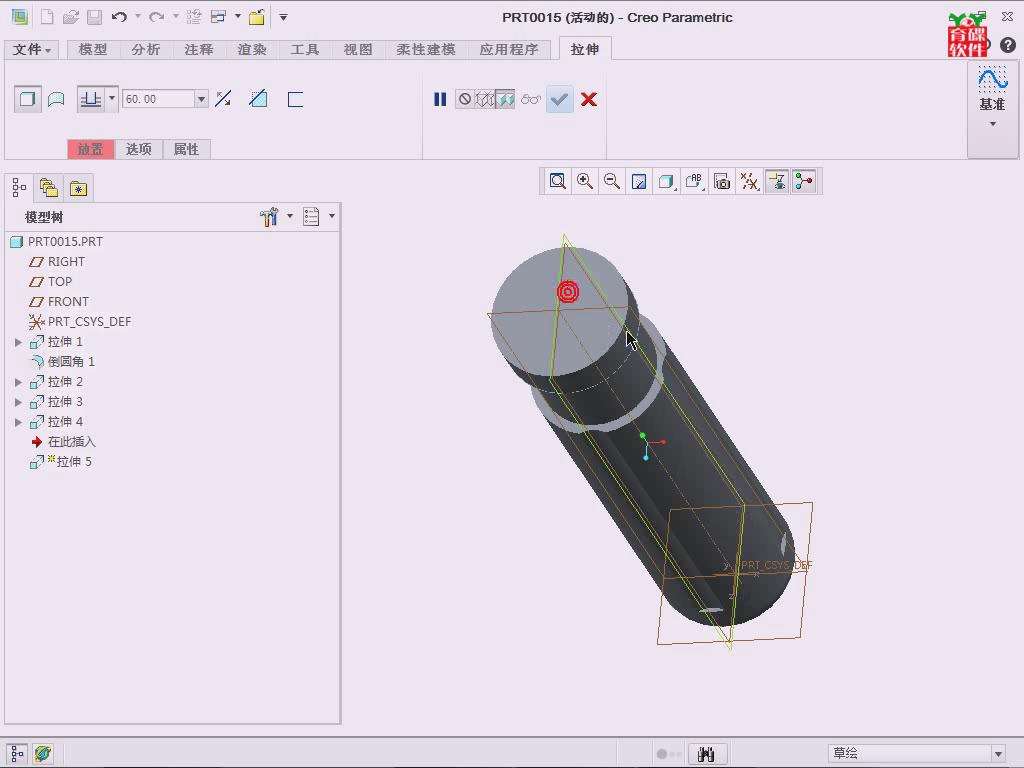Click Repaint screen icon

[639, 181]
